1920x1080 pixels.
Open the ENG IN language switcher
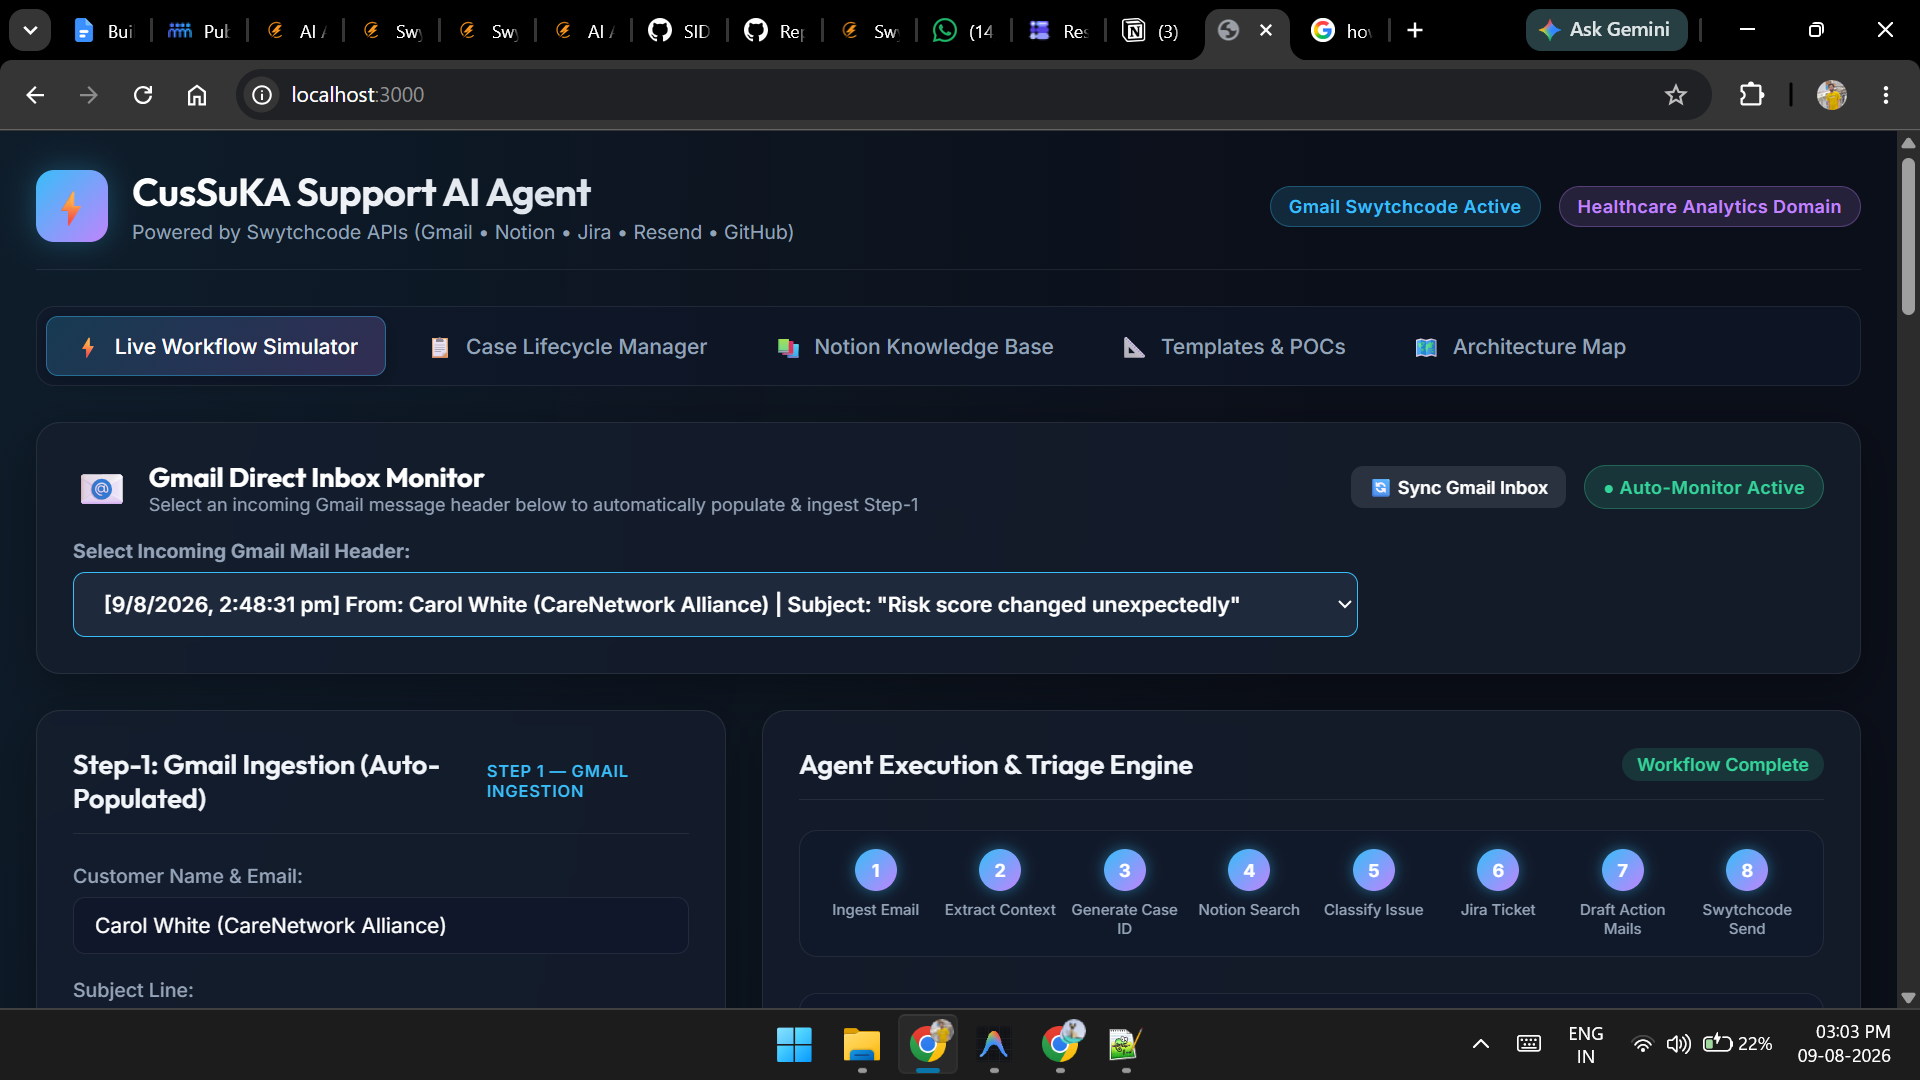click(x=1585, y=1045)
